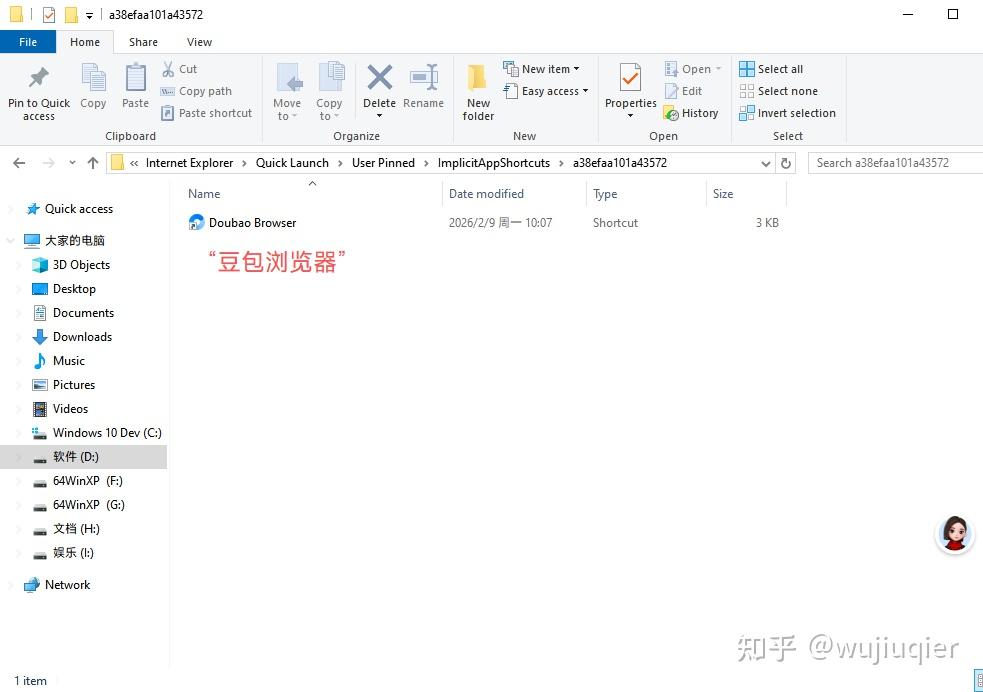This screenshot has height=692, width=983.
Task: Open 3D Objects folder
Action: (81, 265)
